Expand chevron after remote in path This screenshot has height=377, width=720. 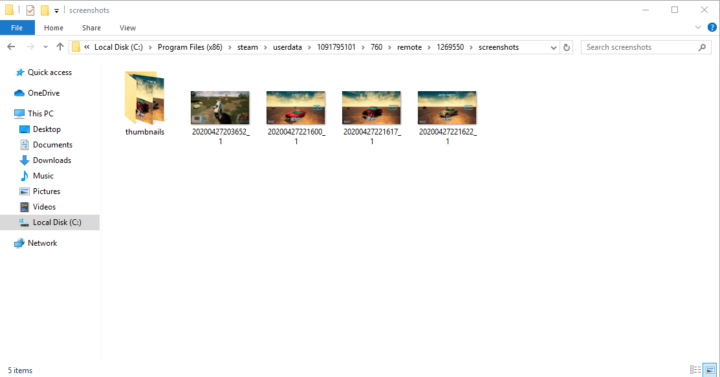429,47
